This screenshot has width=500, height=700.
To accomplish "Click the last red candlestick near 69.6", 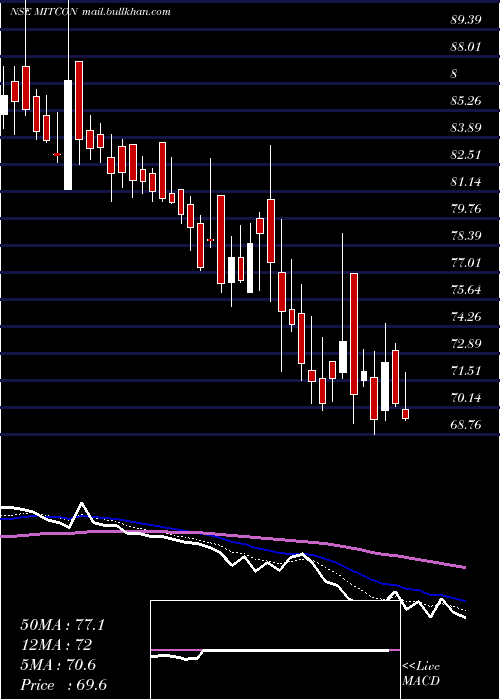I will point(406,414).
